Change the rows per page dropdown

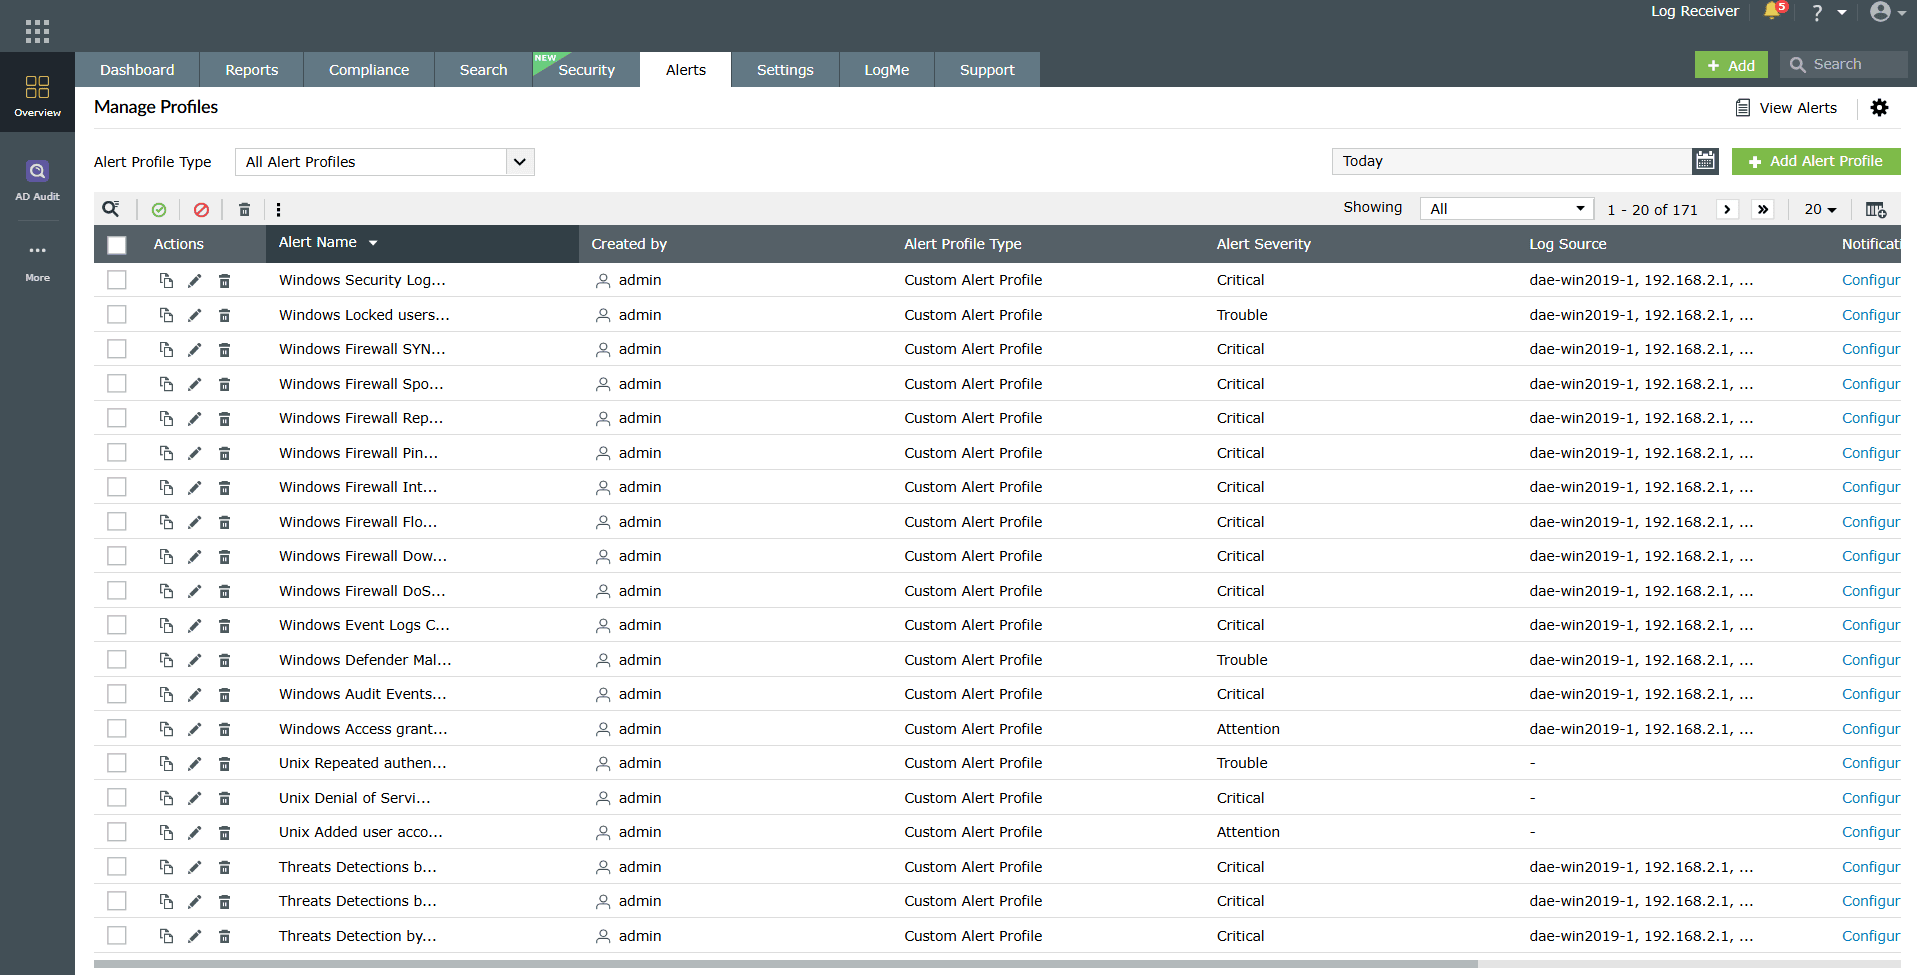(1820, 209)
